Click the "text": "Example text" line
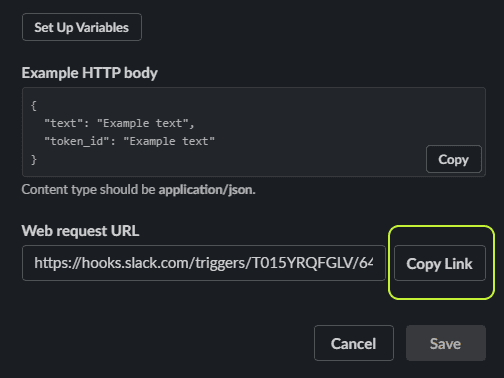 point(119,123)
